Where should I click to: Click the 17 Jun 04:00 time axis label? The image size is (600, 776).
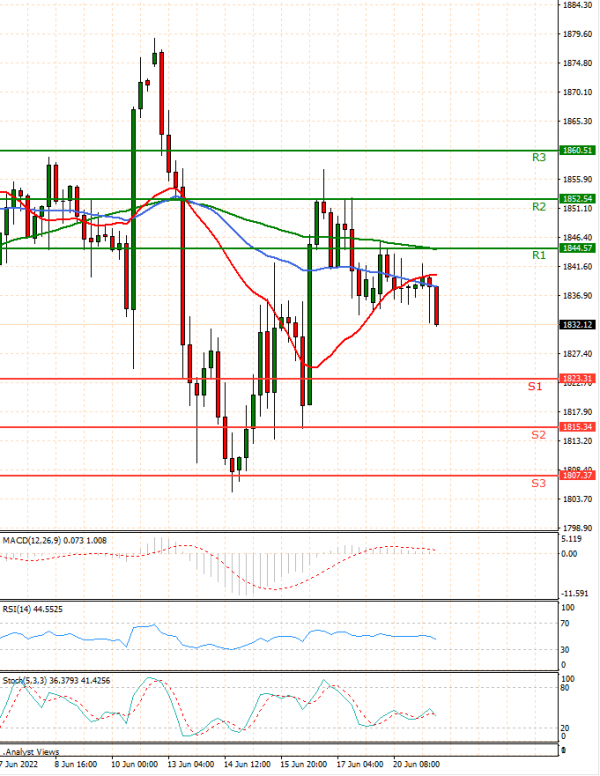pyautogui.click(x=360, y=765)
